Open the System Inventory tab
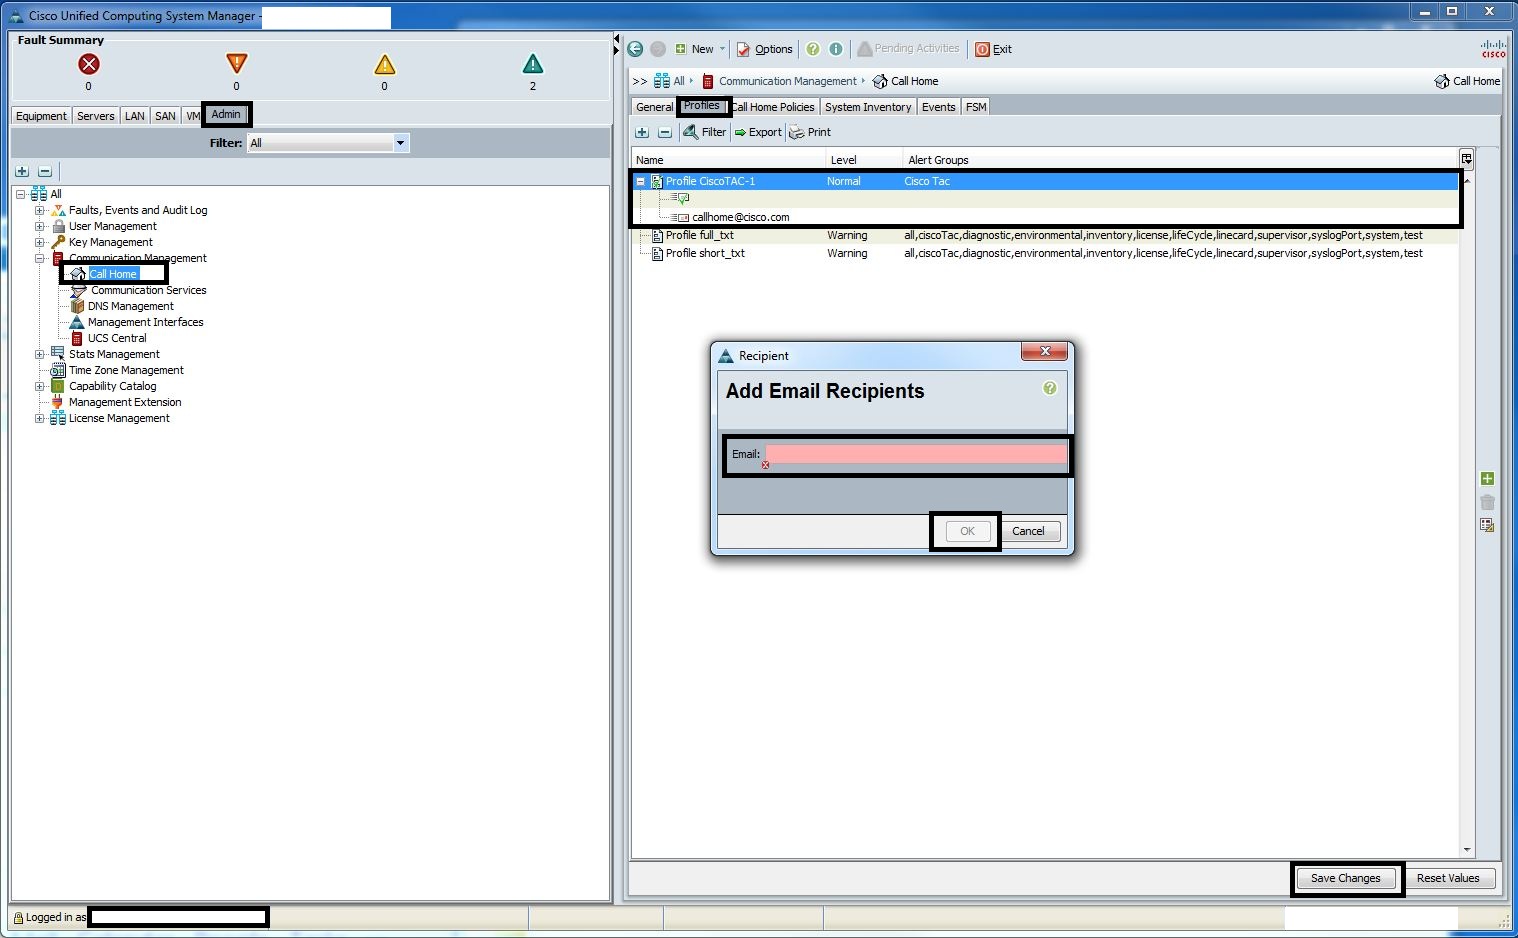 867,107
